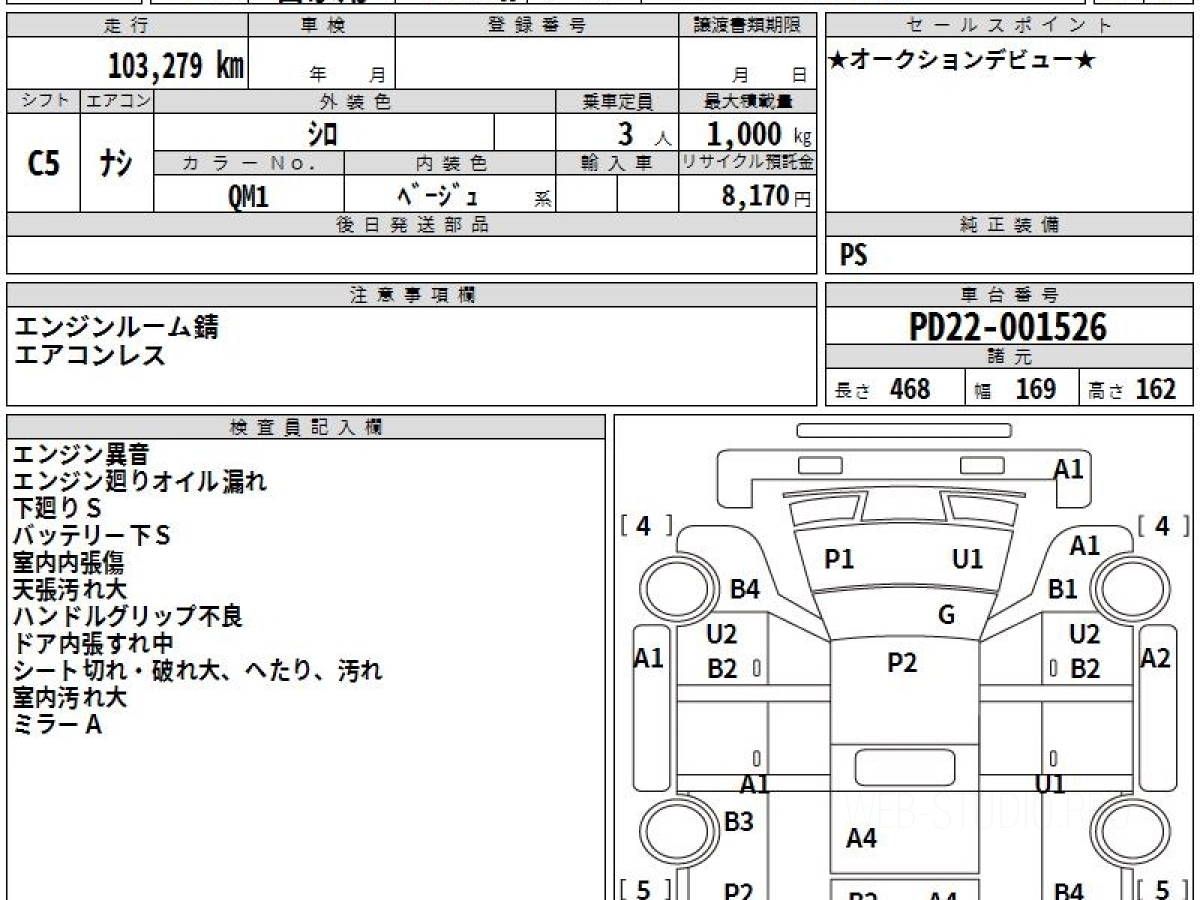
Task: Select the air conditioner value ナシ
Action: [x=116, y=163]
